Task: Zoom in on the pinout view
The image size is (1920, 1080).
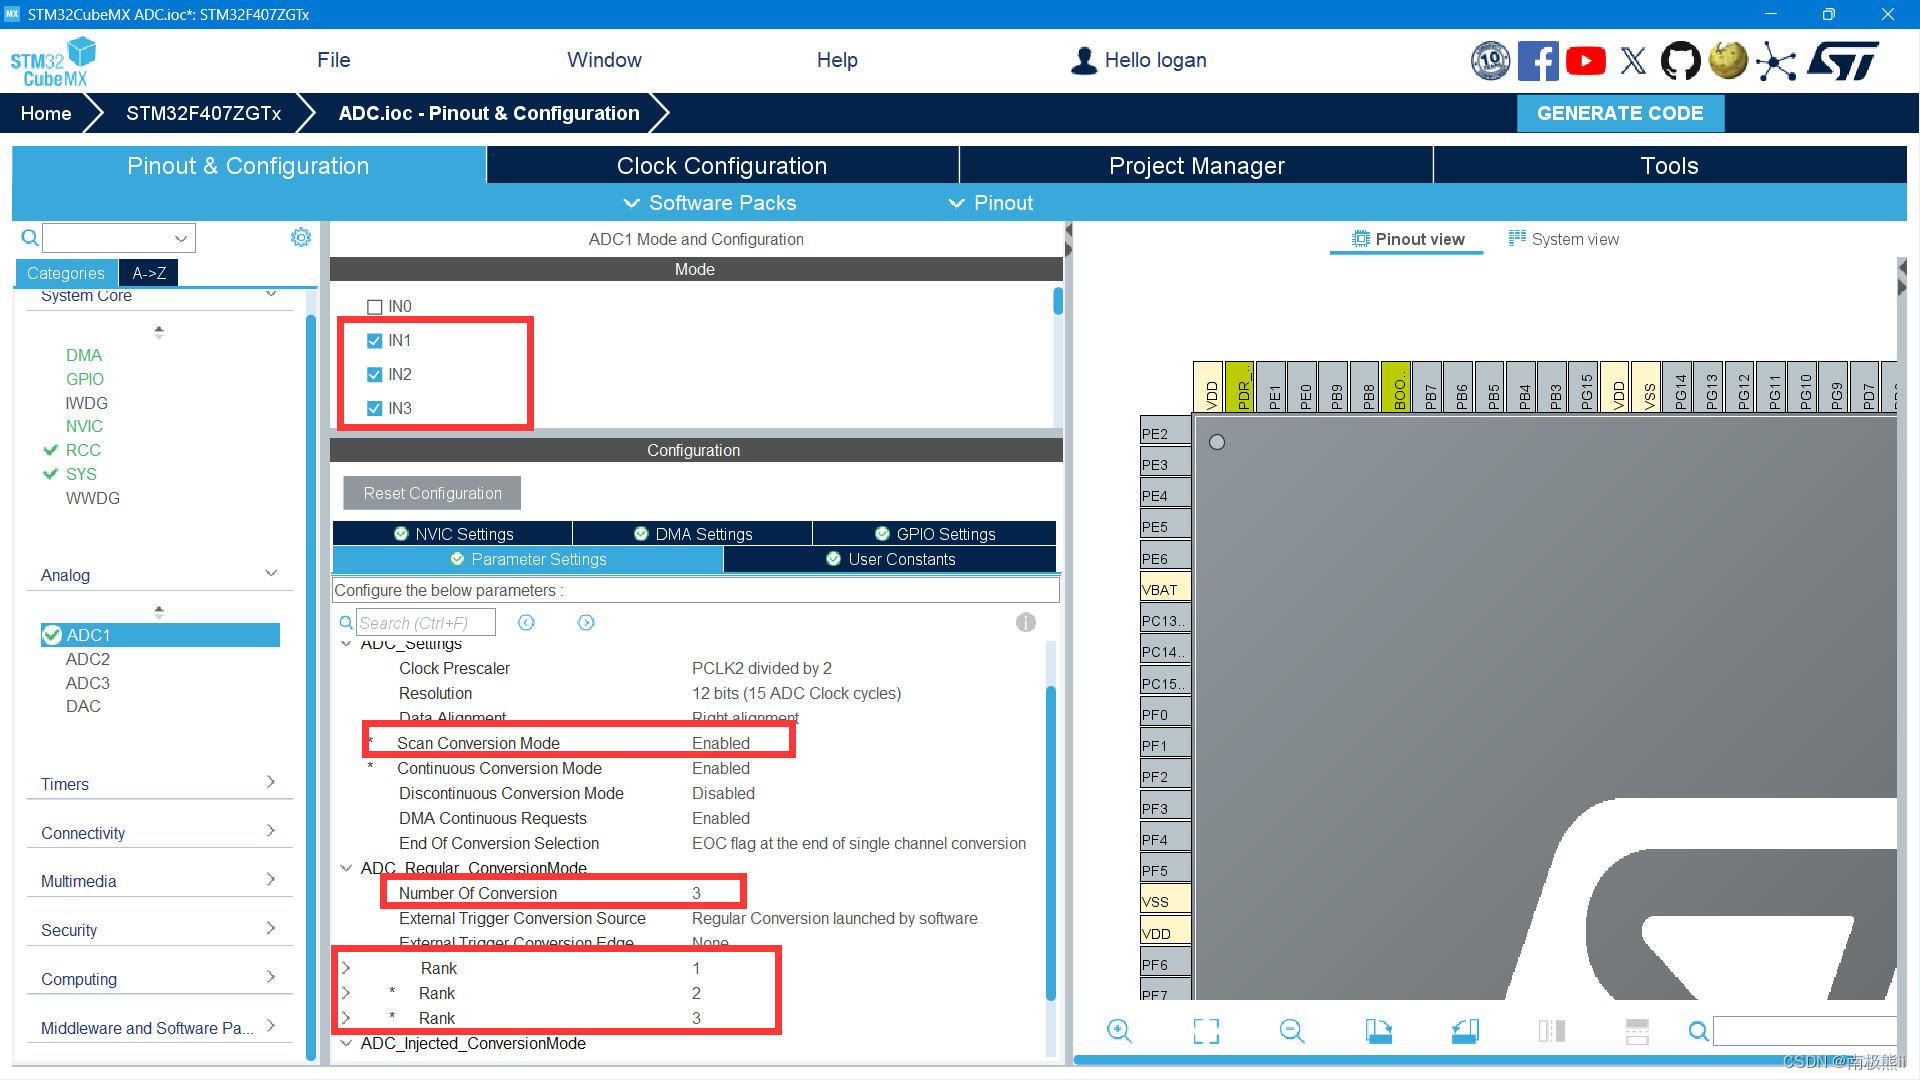Action: [x=1119, y=1031]
